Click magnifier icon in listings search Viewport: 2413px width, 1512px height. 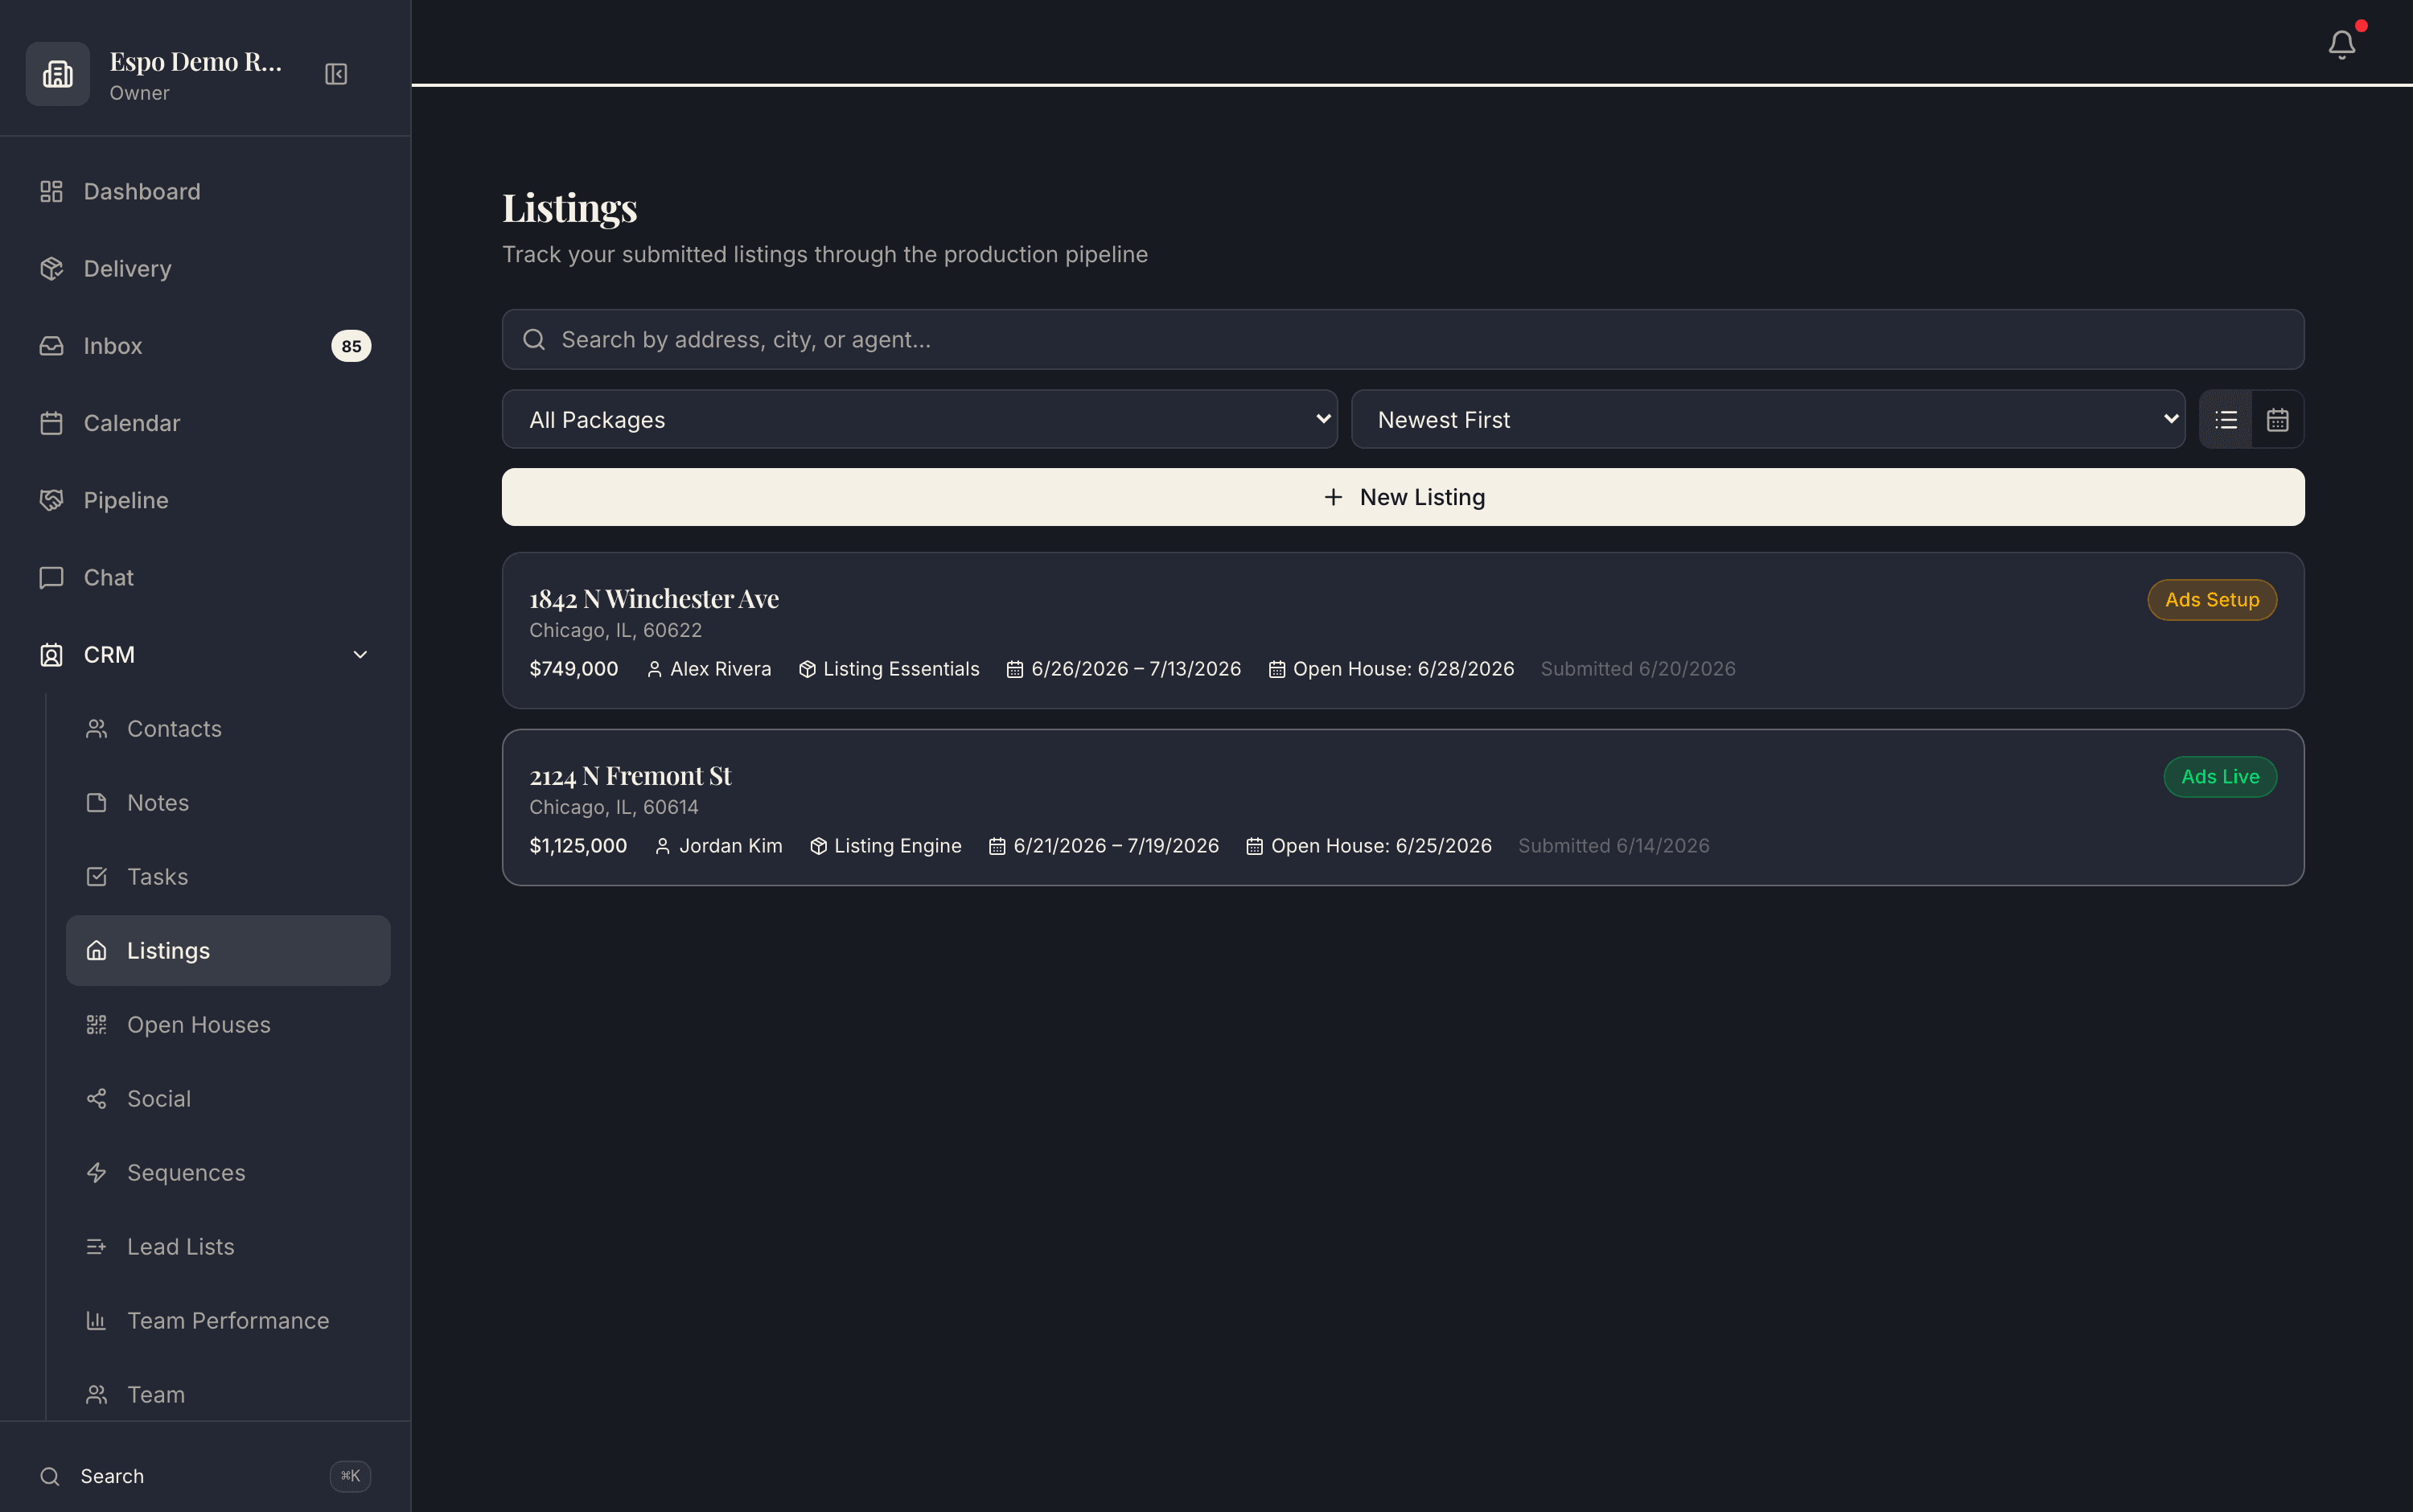pyautogui.click(x=534, y=340)
